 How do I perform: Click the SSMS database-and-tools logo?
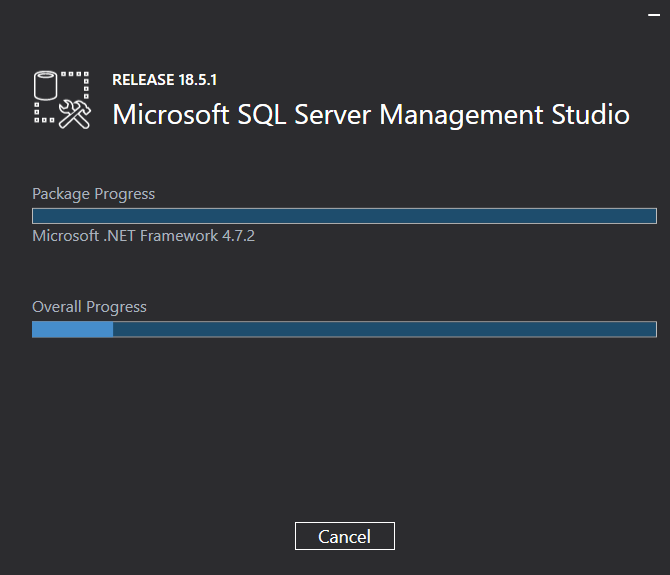click(x=62, y=99)
